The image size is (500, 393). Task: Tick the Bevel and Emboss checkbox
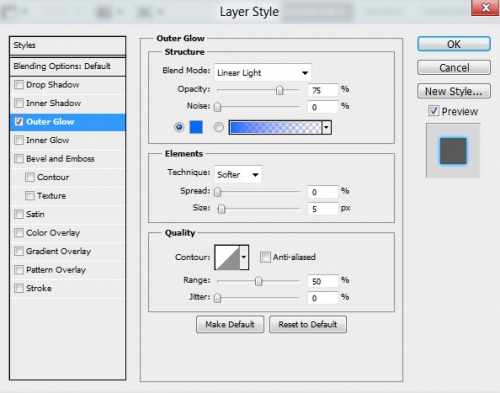pos(19,159)
